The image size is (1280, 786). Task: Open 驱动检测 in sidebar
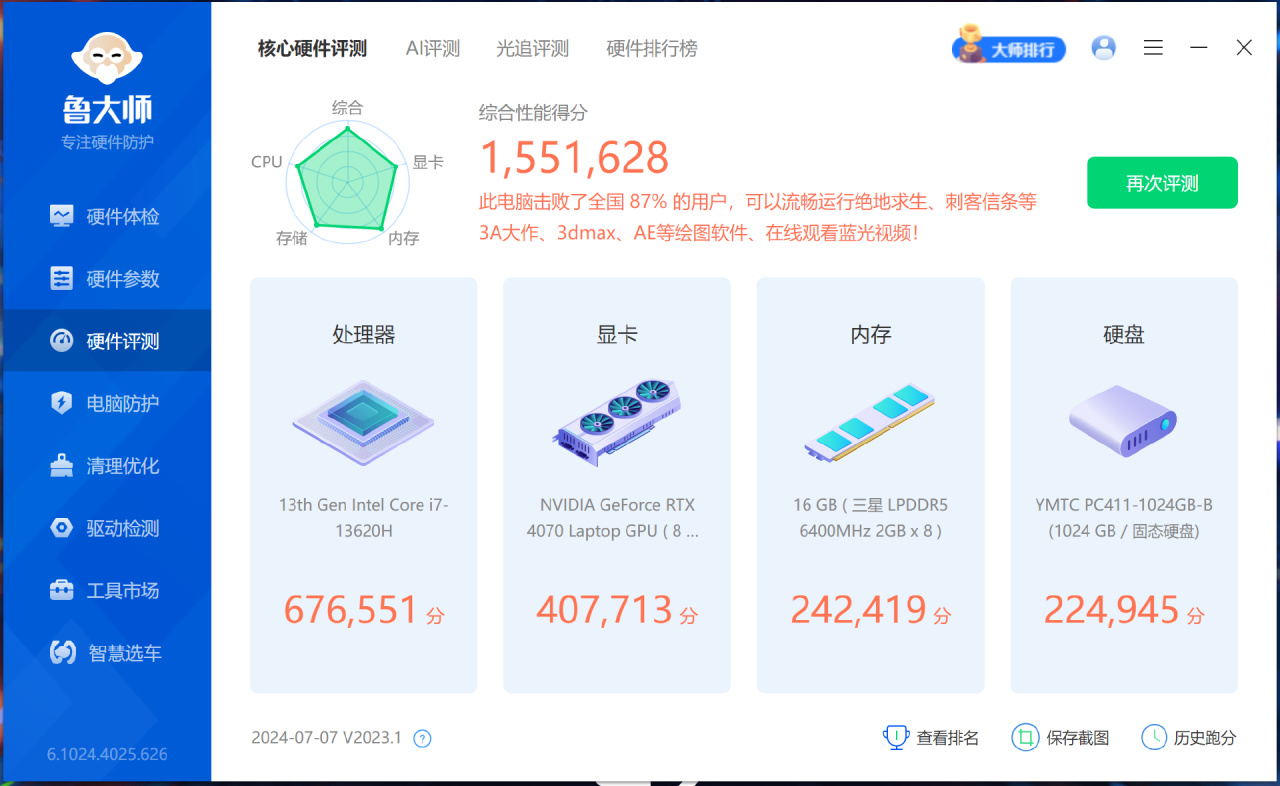click(x=106, y=528)
